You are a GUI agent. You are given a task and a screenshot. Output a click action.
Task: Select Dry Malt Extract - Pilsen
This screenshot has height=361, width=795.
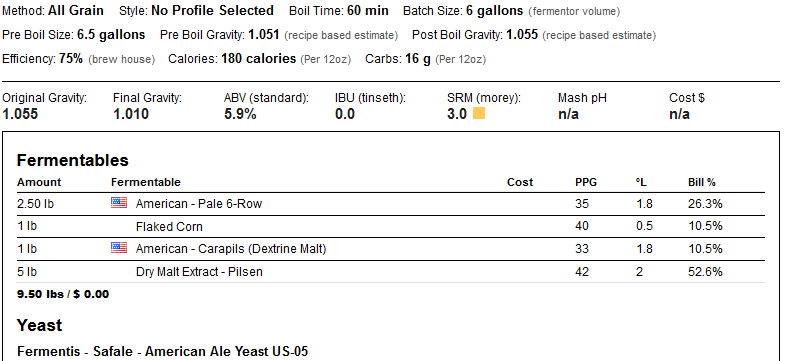199,272
